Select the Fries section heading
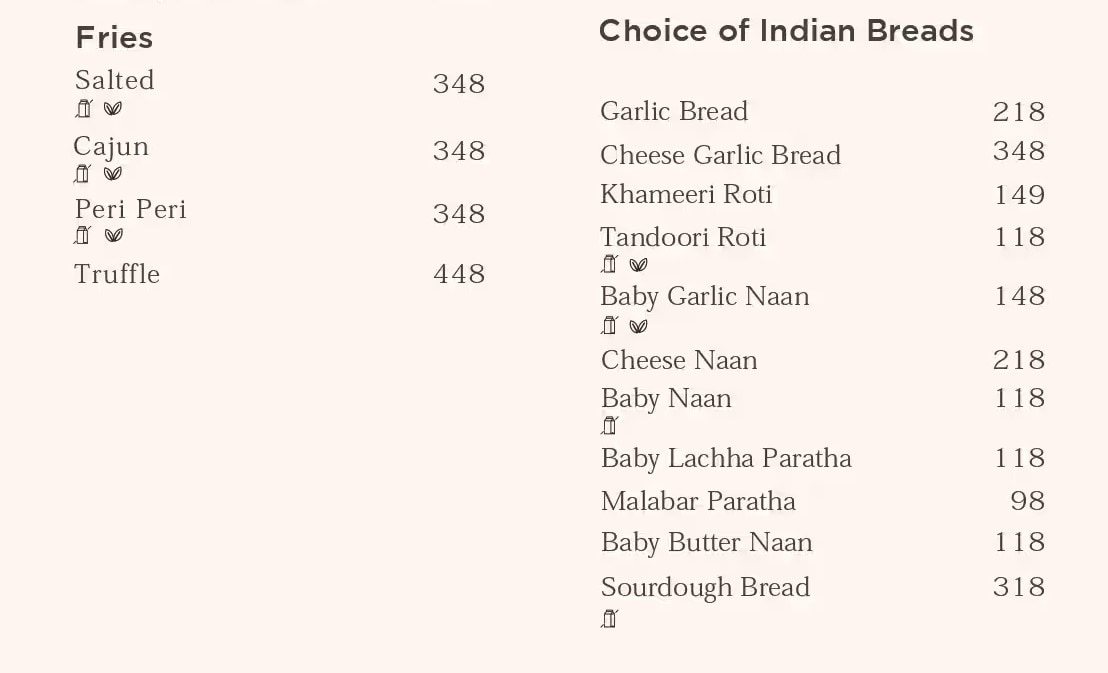 coord(114,38)
